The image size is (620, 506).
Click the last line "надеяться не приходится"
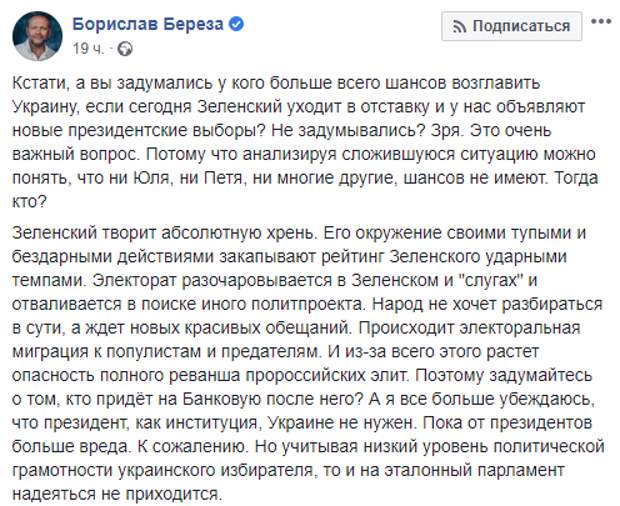point(117,494)
